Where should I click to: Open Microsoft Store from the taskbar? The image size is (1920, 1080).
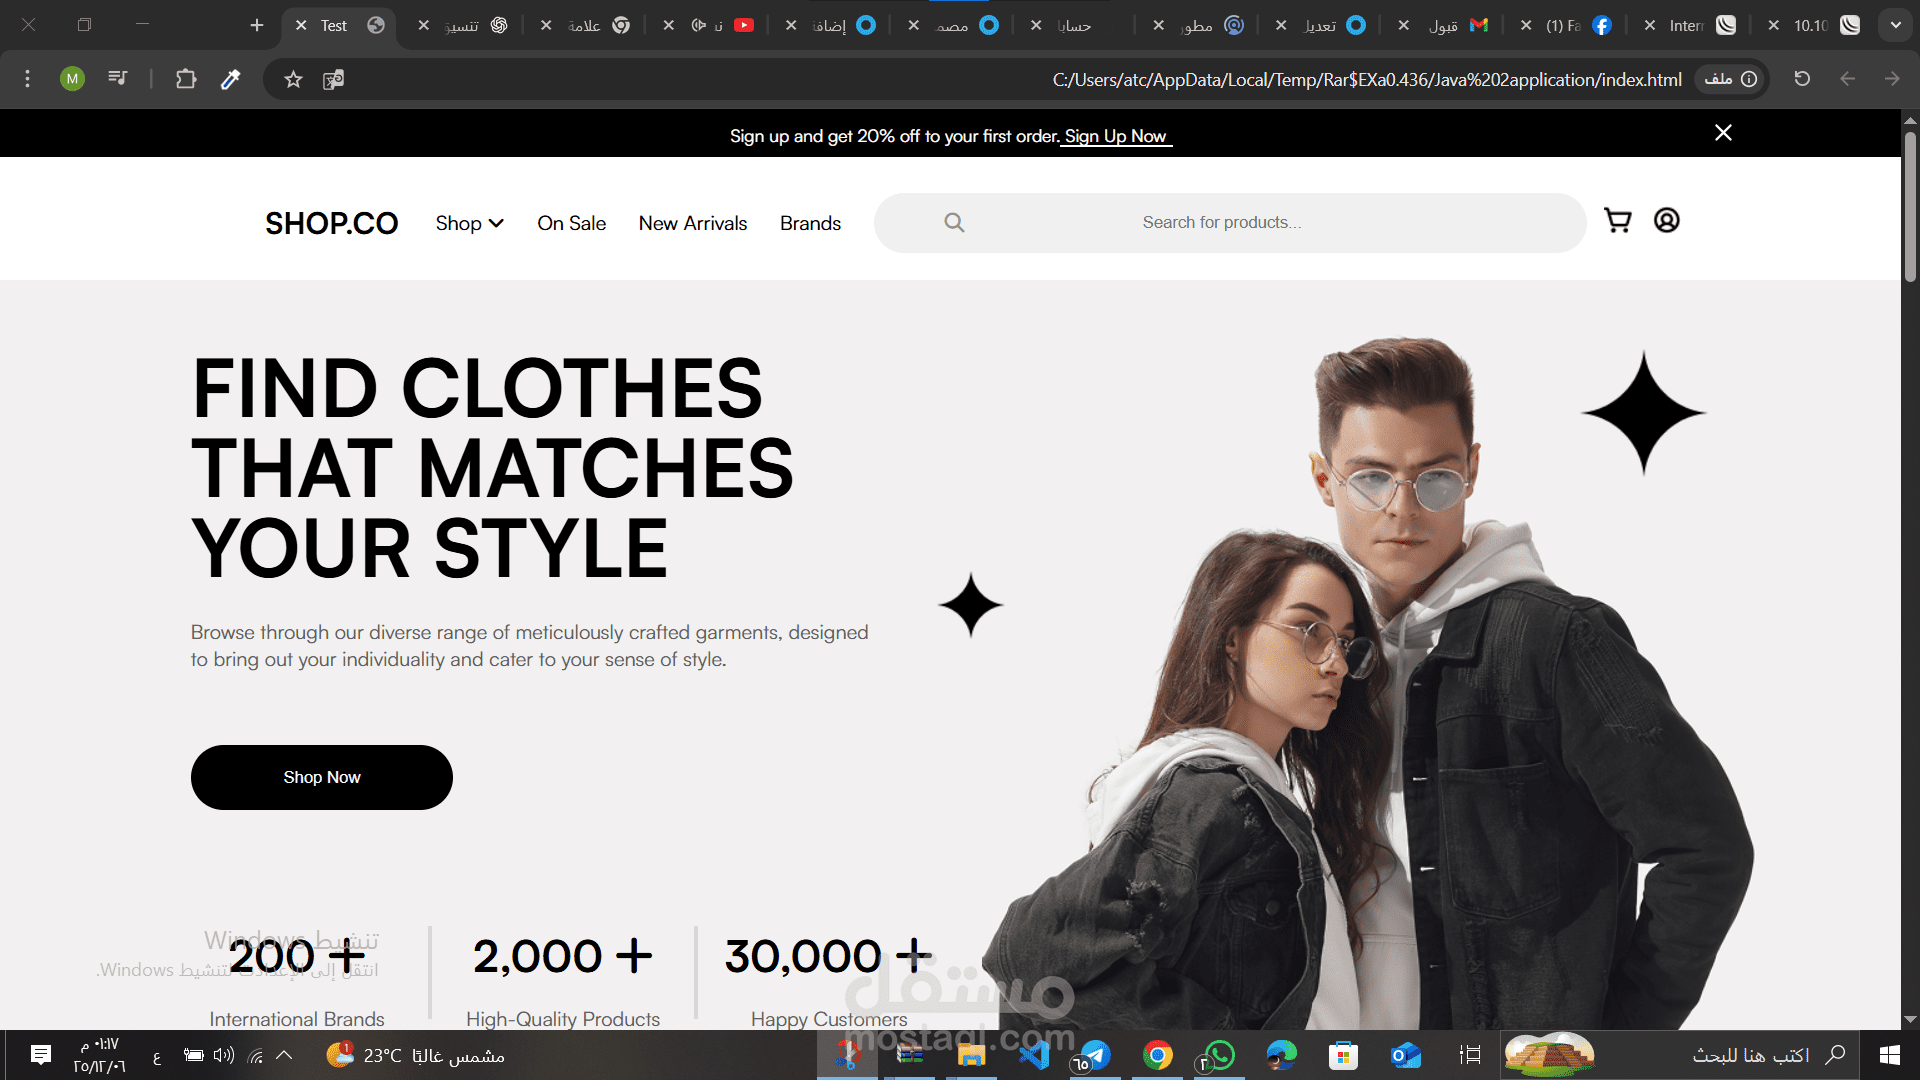click(x=1343, y=1055)
